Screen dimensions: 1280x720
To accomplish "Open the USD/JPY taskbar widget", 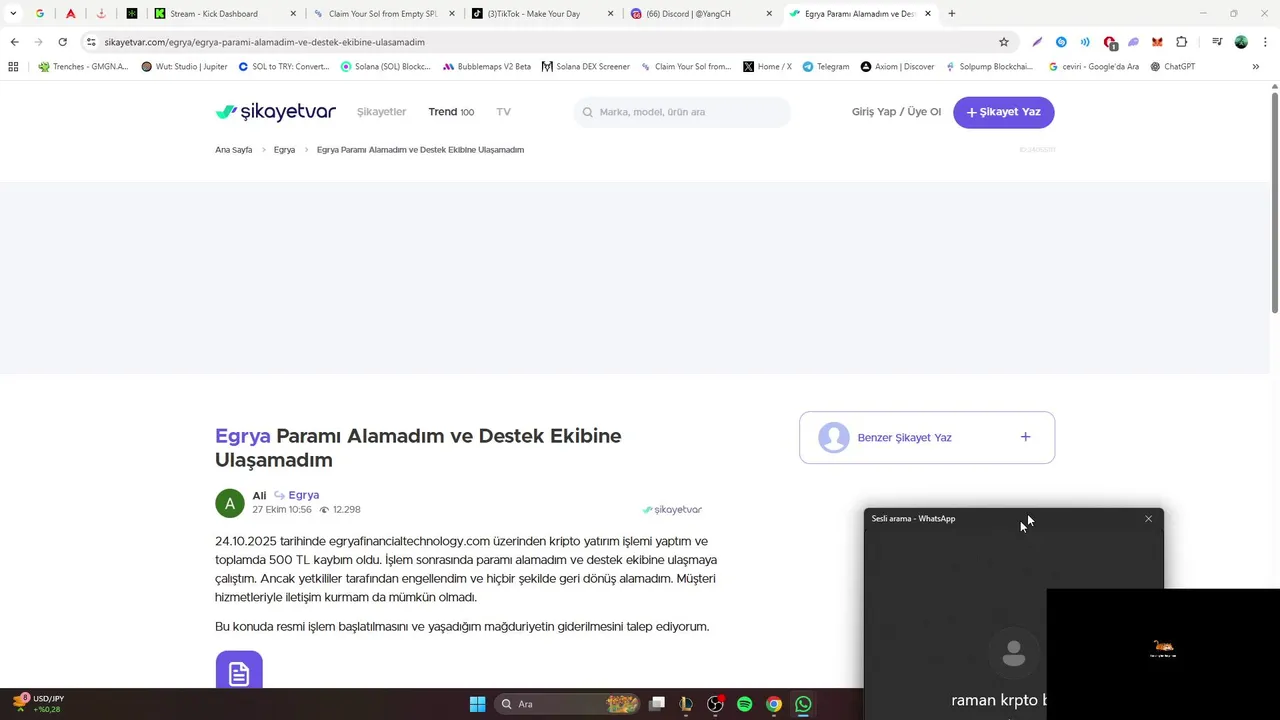I will (38, 704).
